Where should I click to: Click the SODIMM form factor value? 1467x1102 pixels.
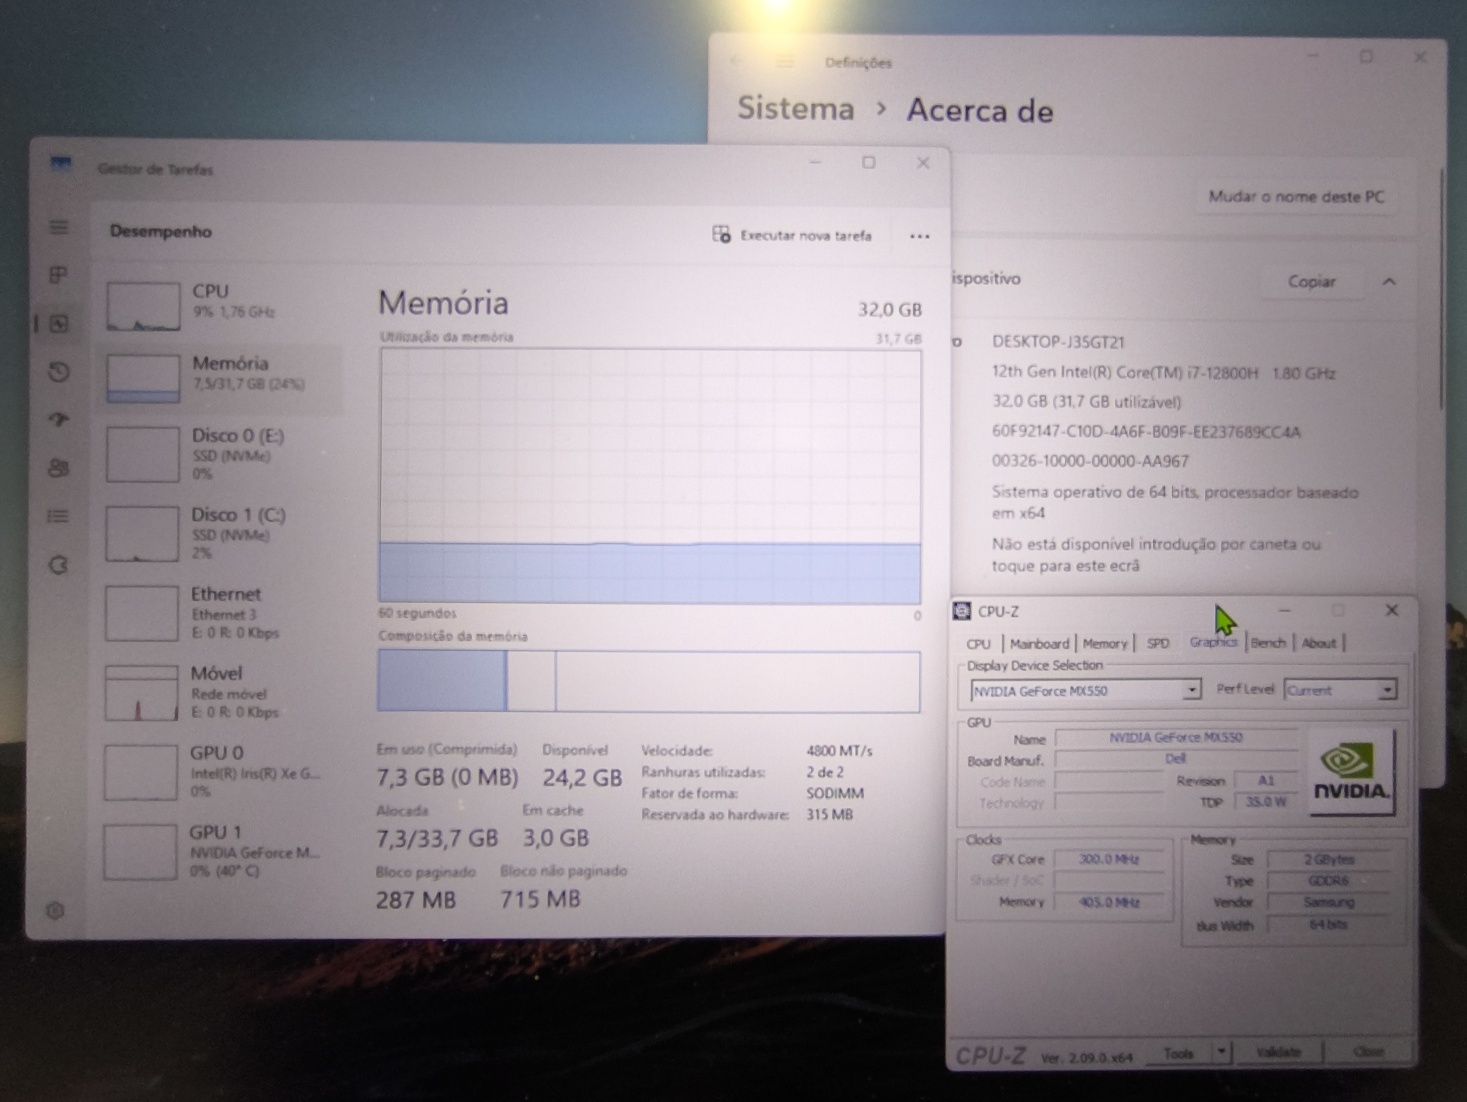(x=835, y=793)
